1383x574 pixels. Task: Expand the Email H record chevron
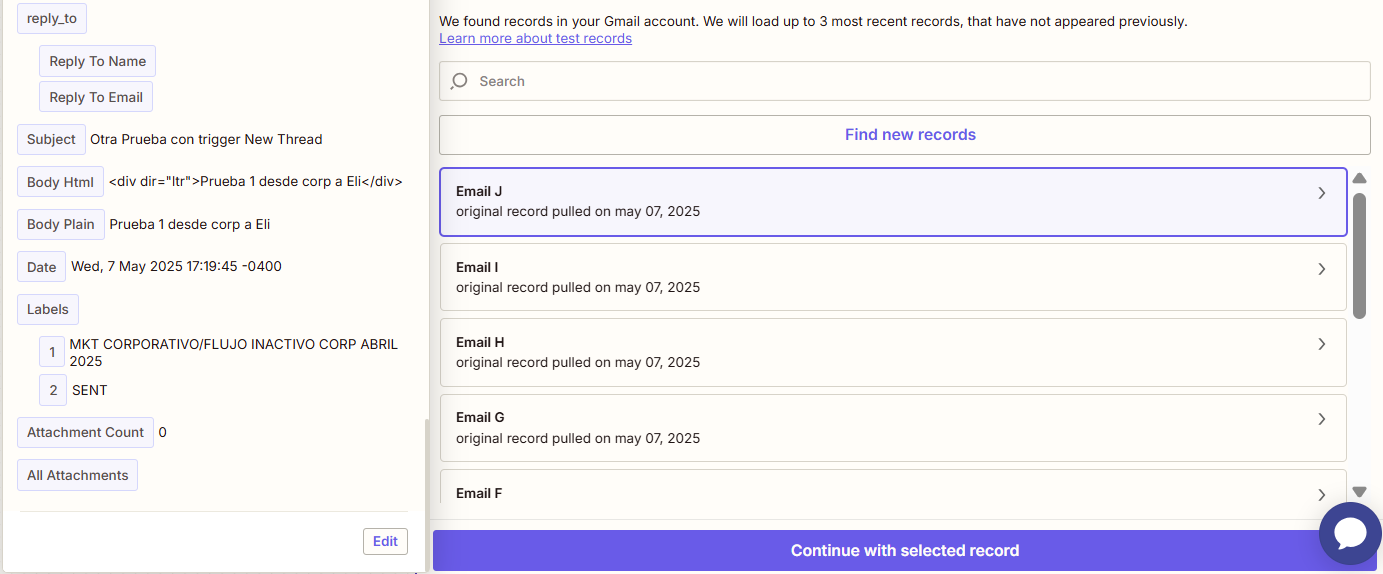[1322, 344]
